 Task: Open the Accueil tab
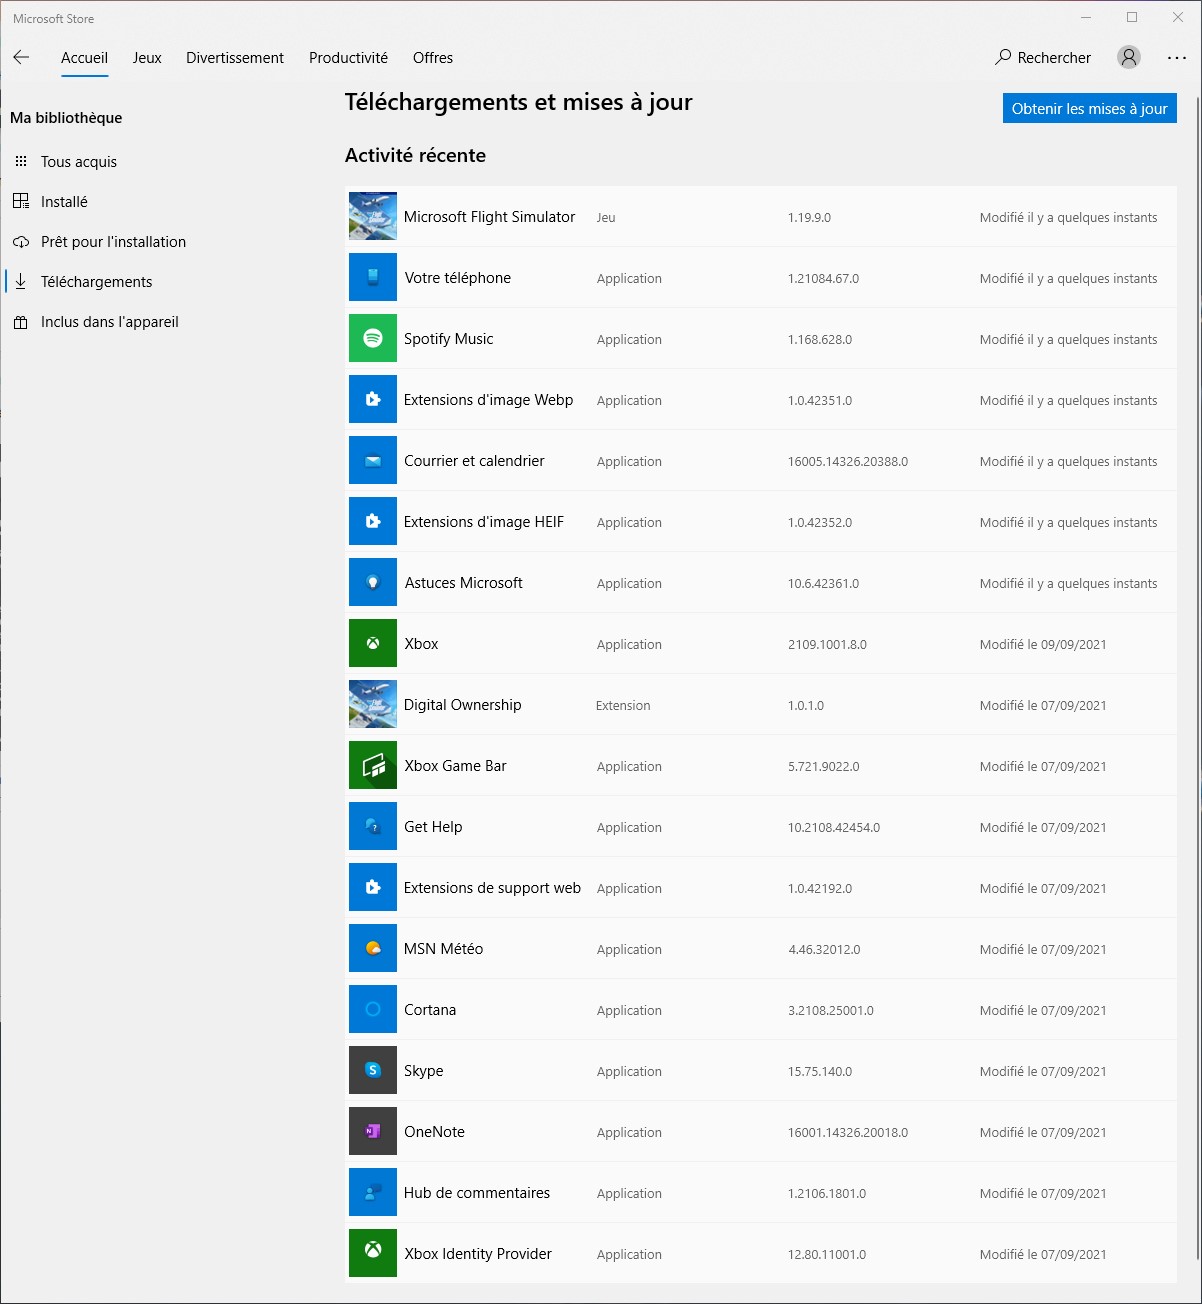pyautogui.click(x=84, y=58)
